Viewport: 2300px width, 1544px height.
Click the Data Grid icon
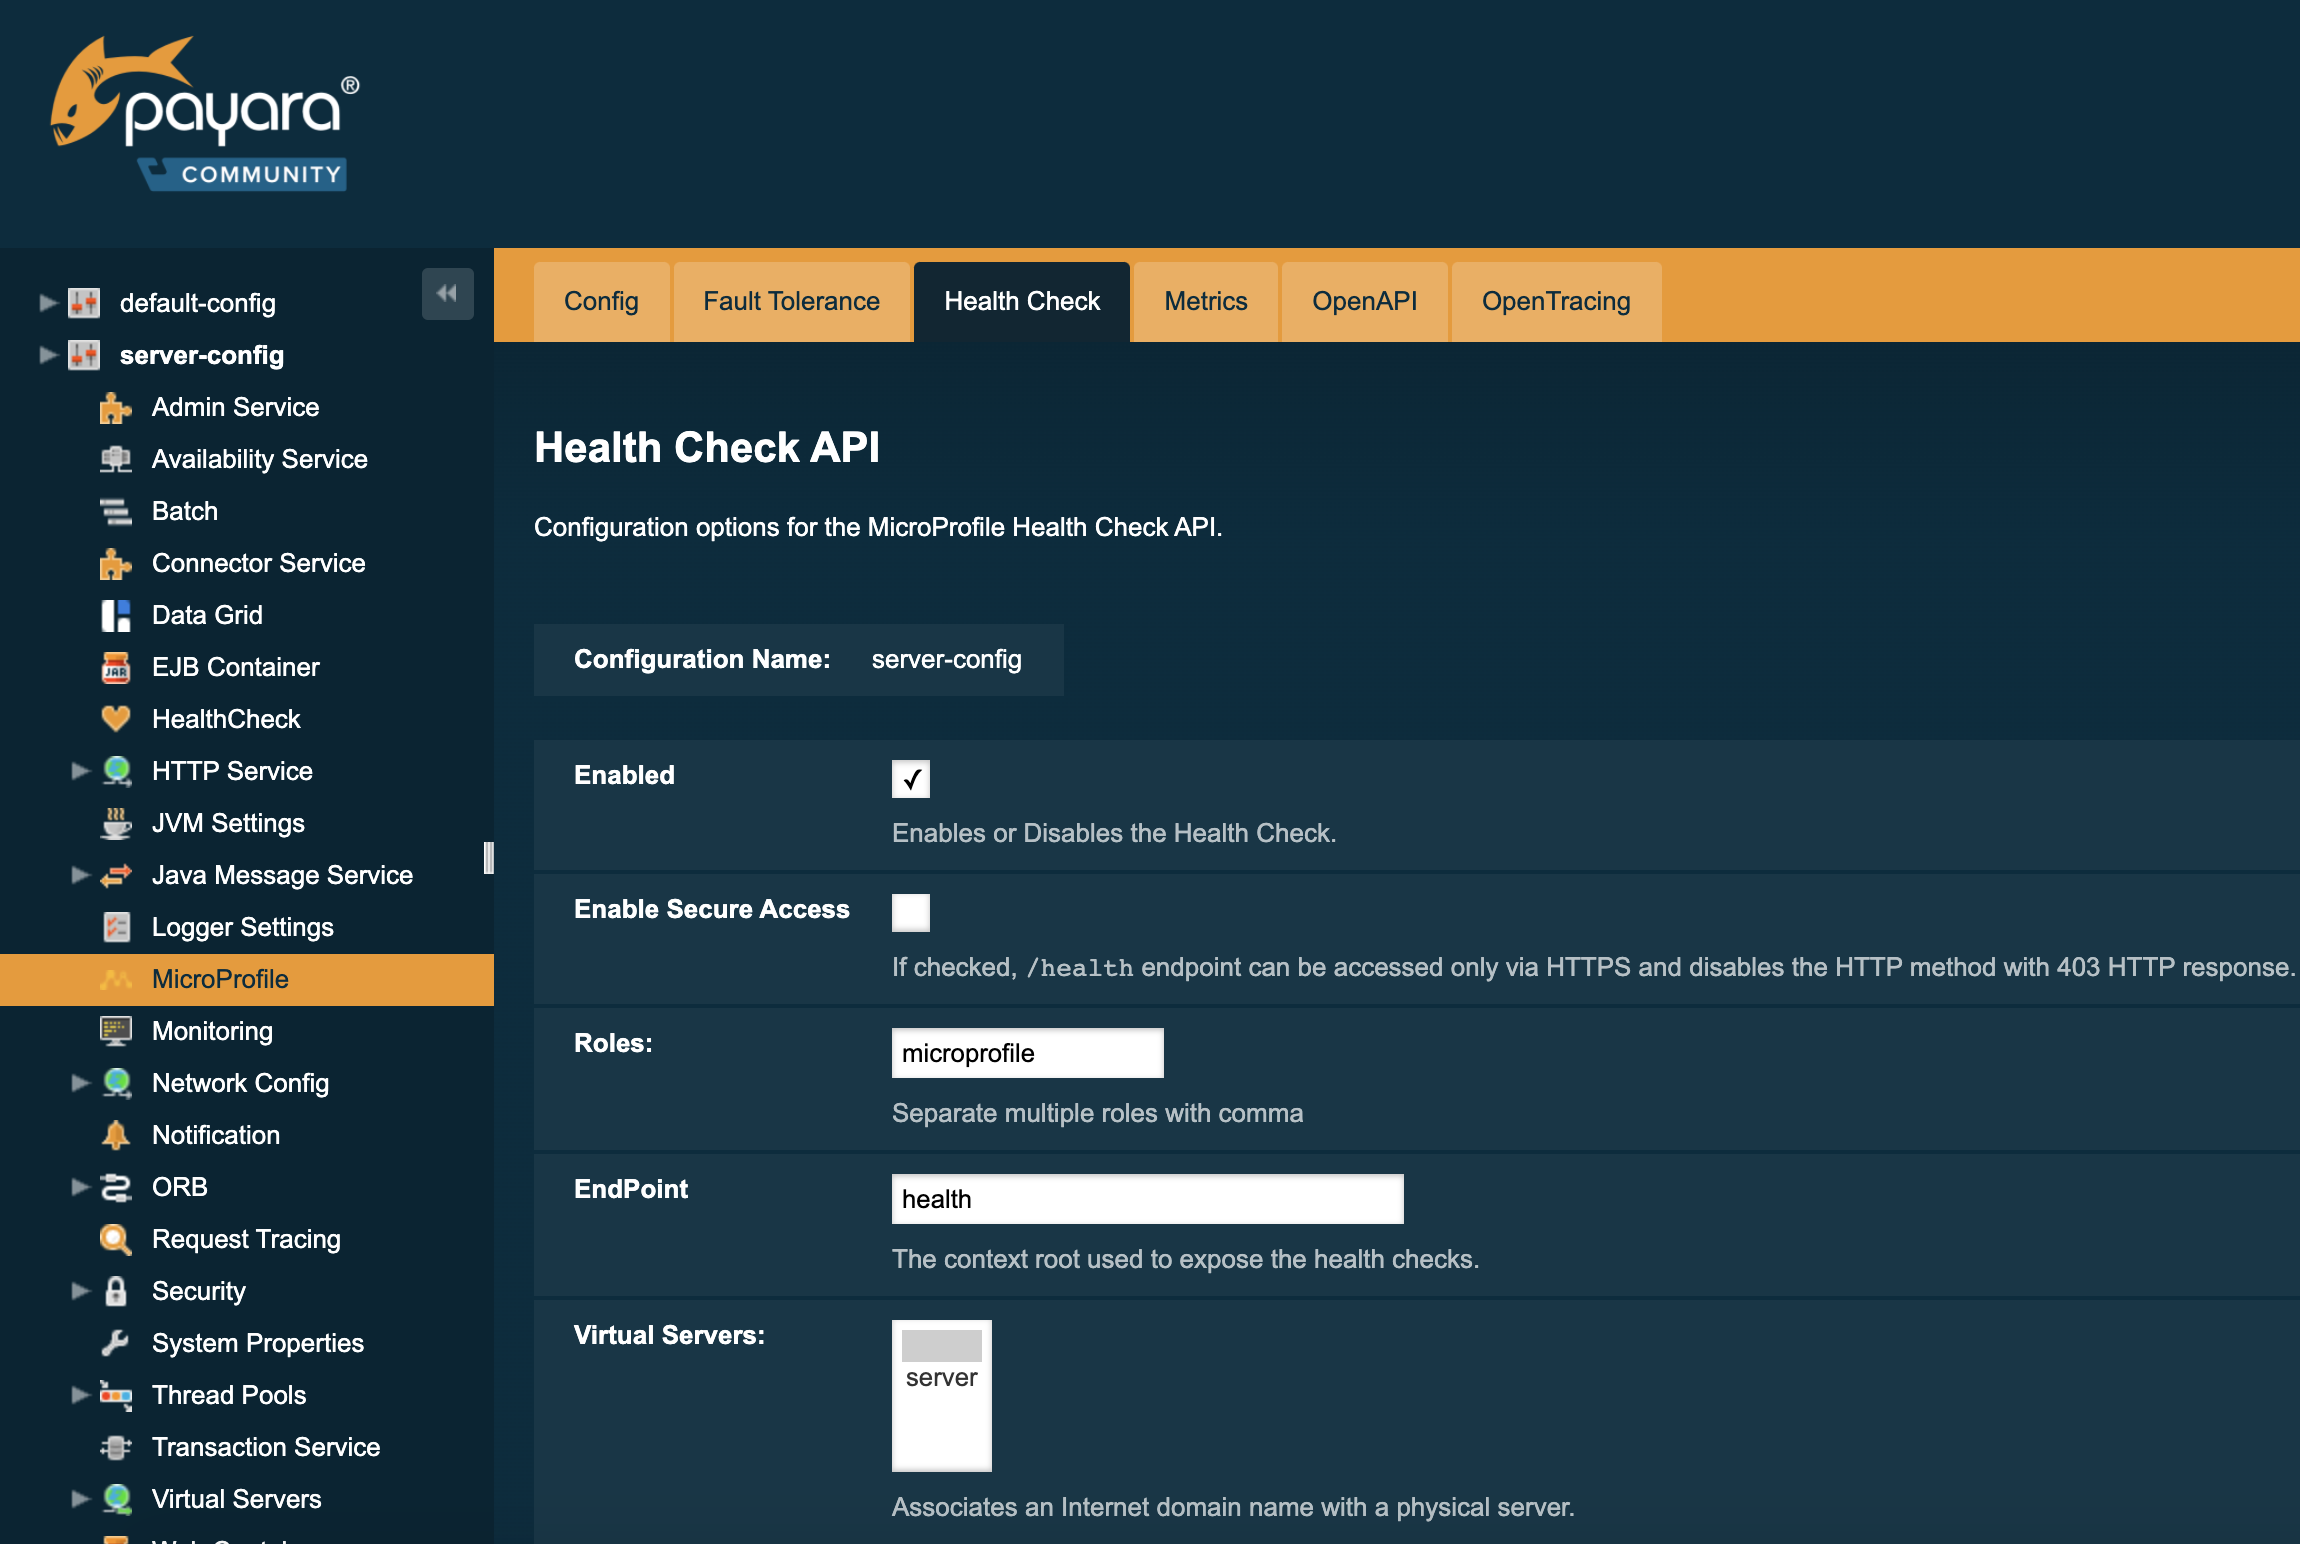point(117,615)
